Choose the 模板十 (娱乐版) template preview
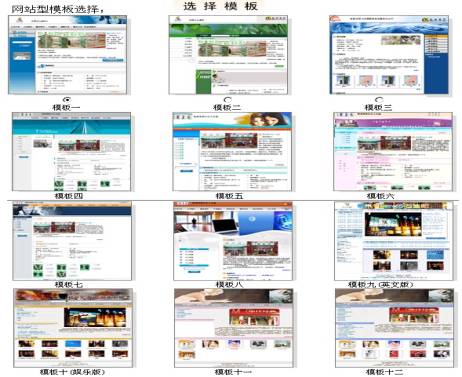 pos(73,328)
